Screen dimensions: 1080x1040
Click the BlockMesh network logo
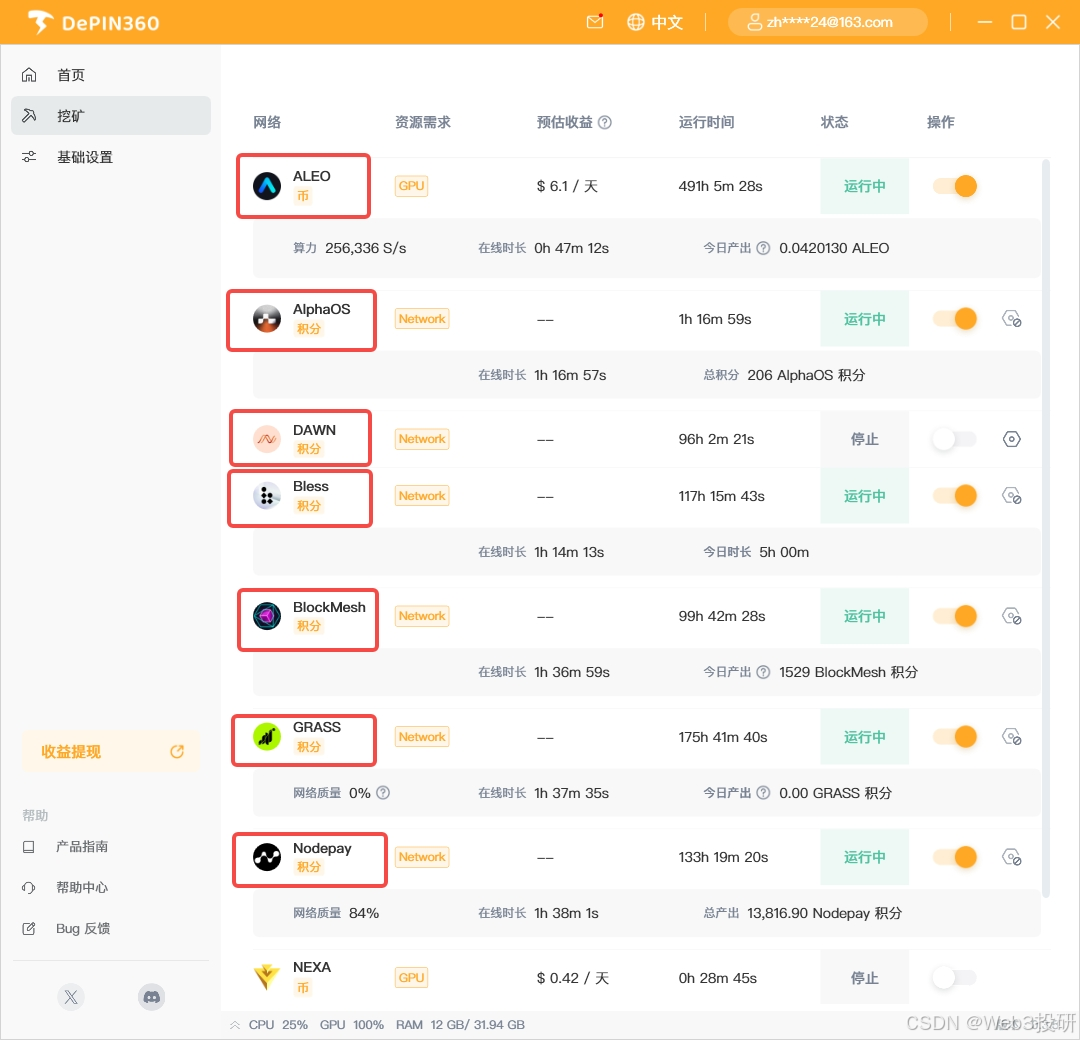tap(267, 616)
